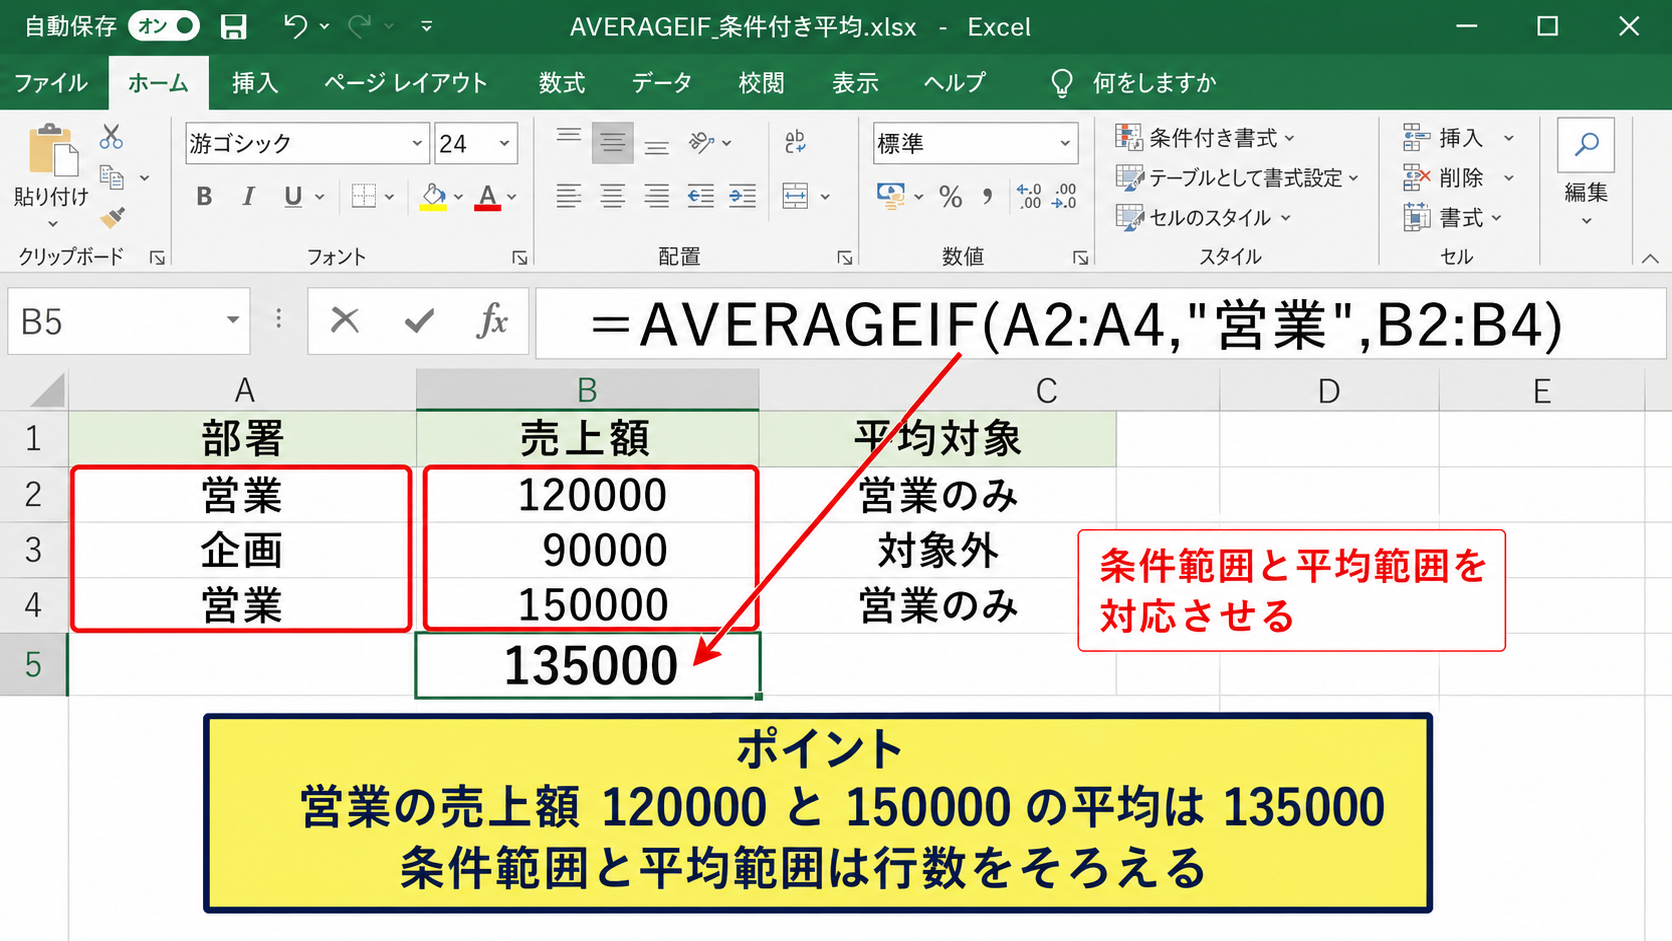Undo the last action

click(295, 27)
